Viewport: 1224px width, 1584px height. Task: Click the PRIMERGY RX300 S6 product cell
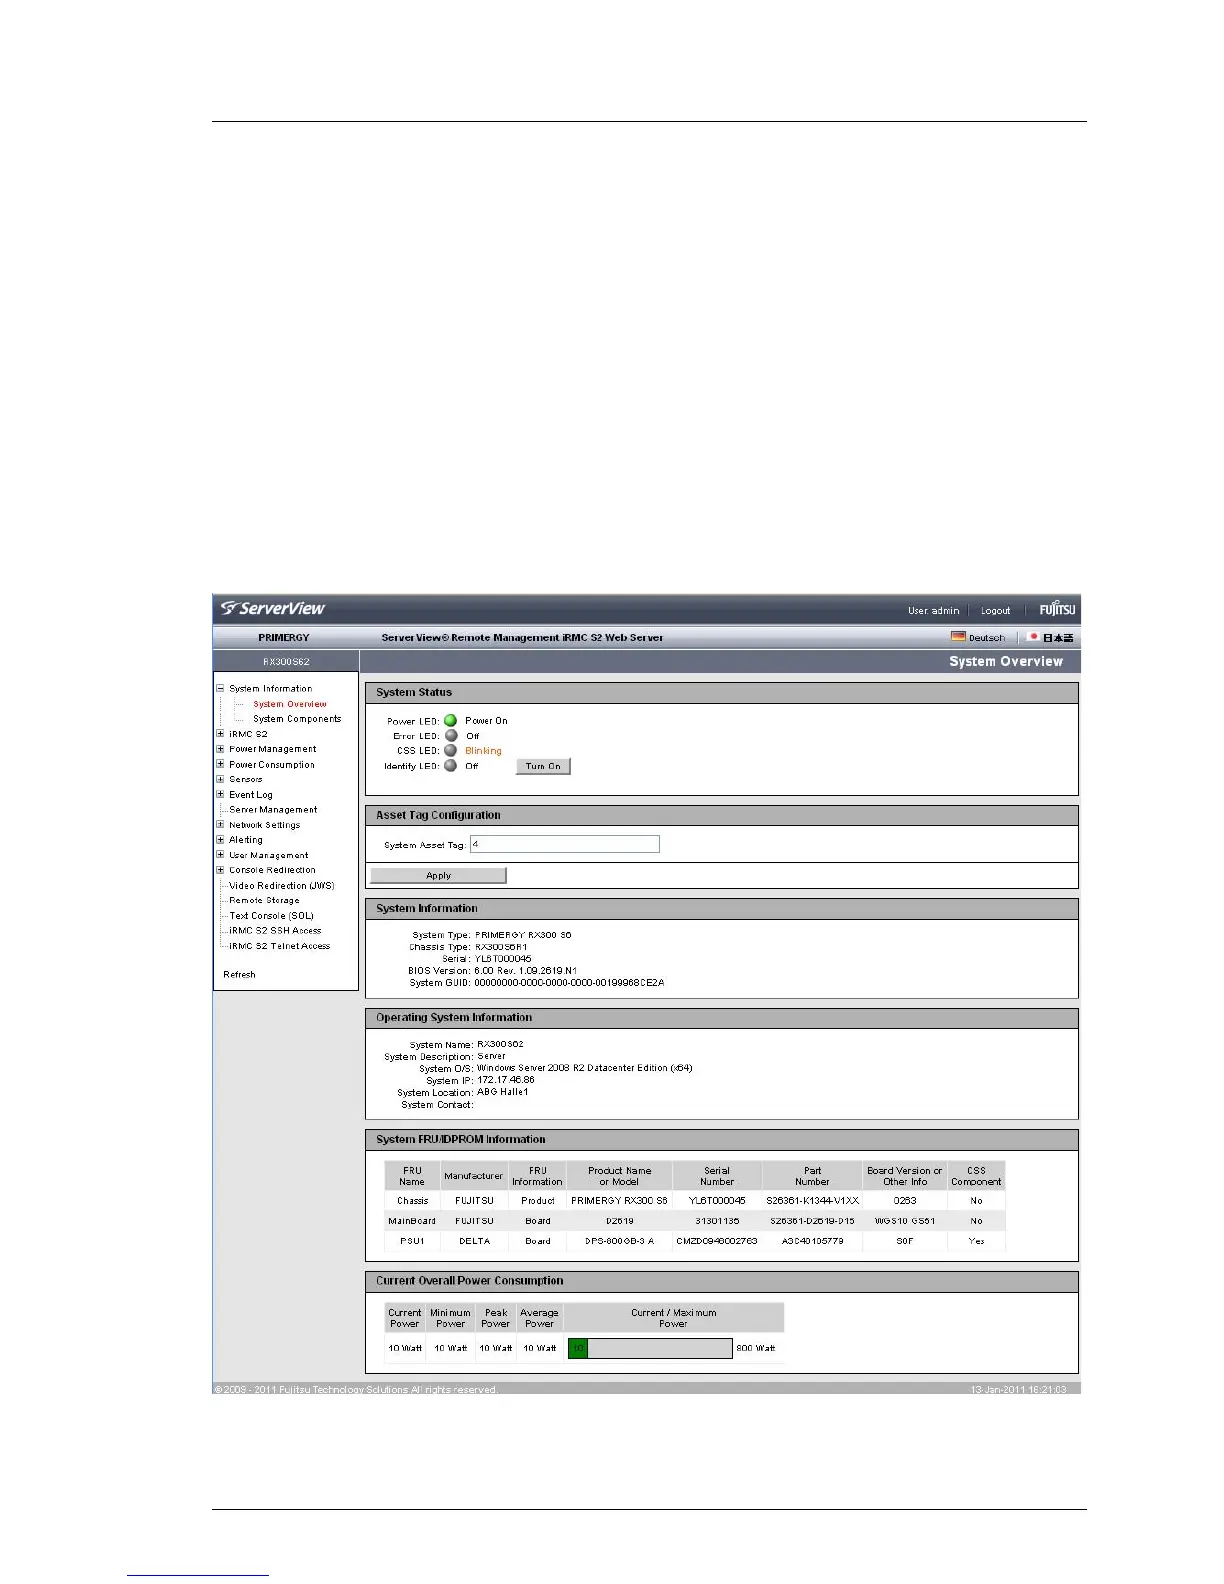click(x=619, y=1201)
